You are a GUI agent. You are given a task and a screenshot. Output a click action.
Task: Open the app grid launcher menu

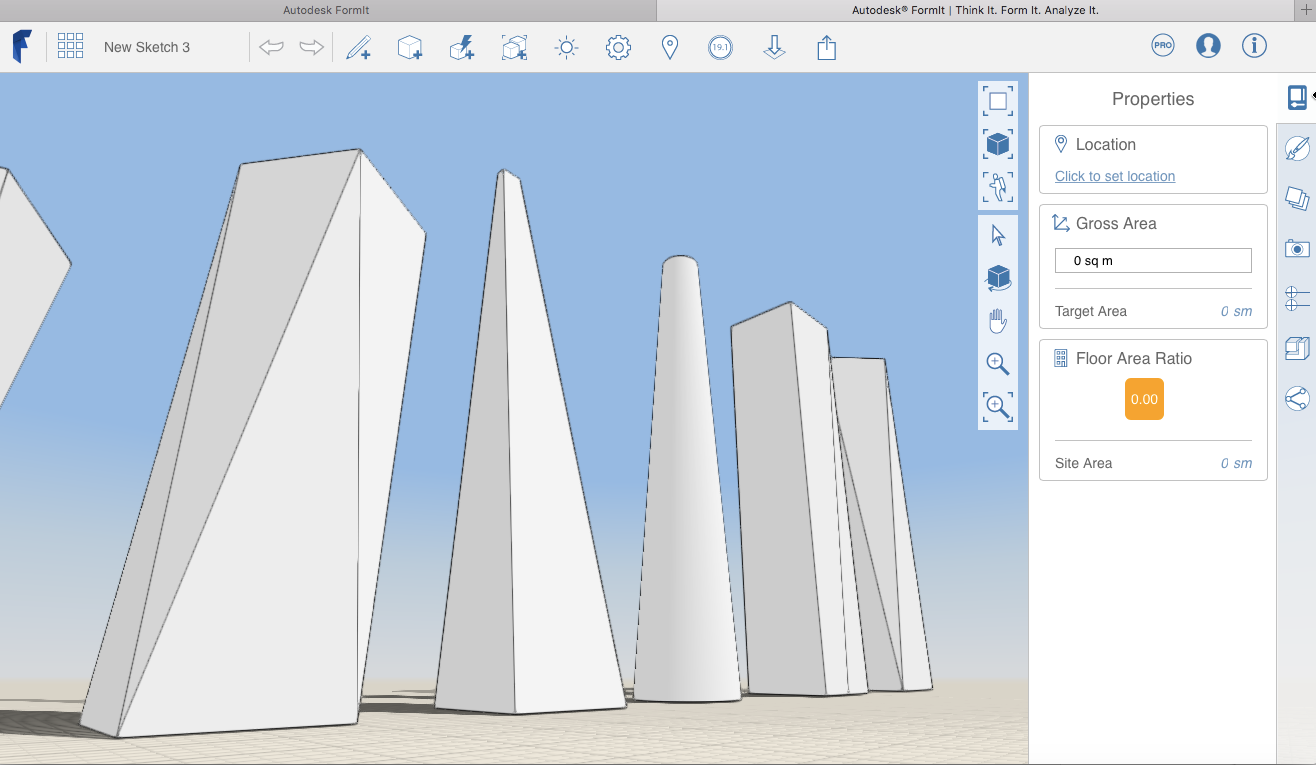click(70, 46)
